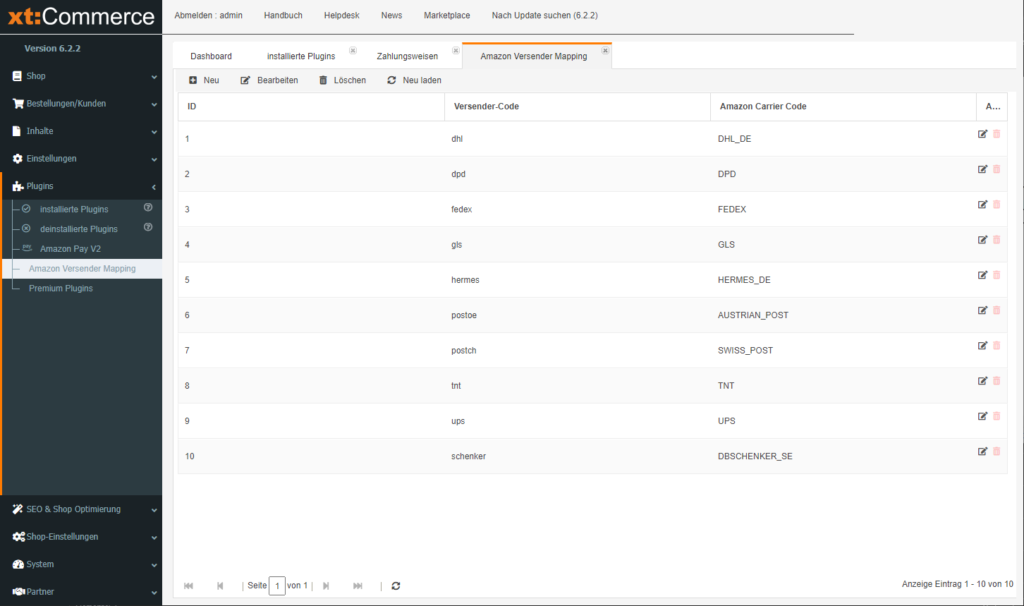Click the help icon beside installierte Plugins

coord(148,208)
